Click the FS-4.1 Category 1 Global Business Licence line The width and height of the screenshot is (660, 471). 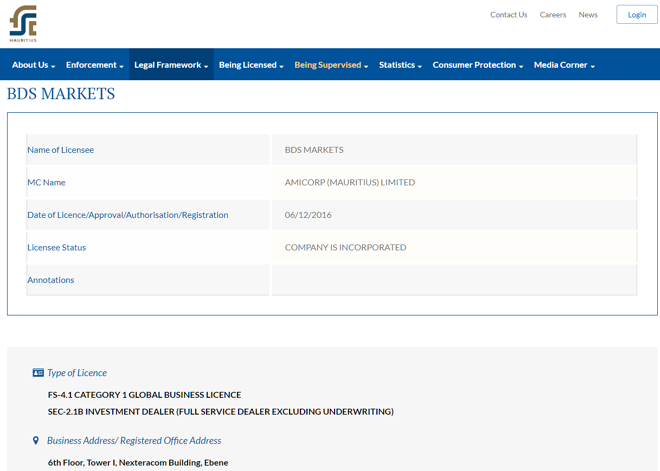(x=144, y=395)
